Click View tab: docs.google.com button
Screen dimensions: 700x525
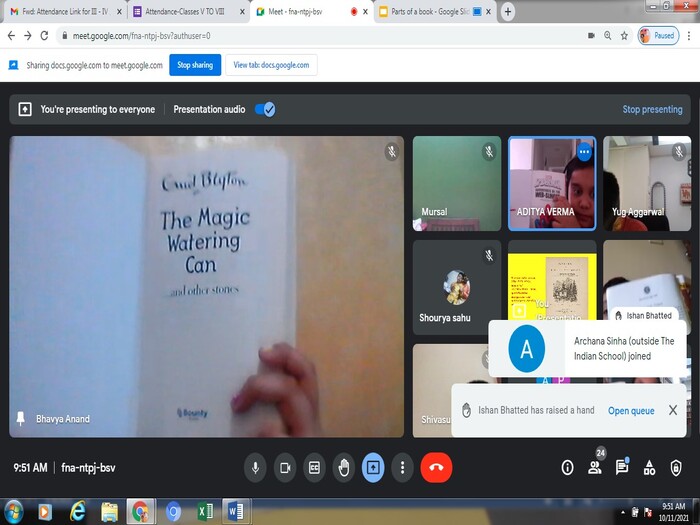pos(271,65)
